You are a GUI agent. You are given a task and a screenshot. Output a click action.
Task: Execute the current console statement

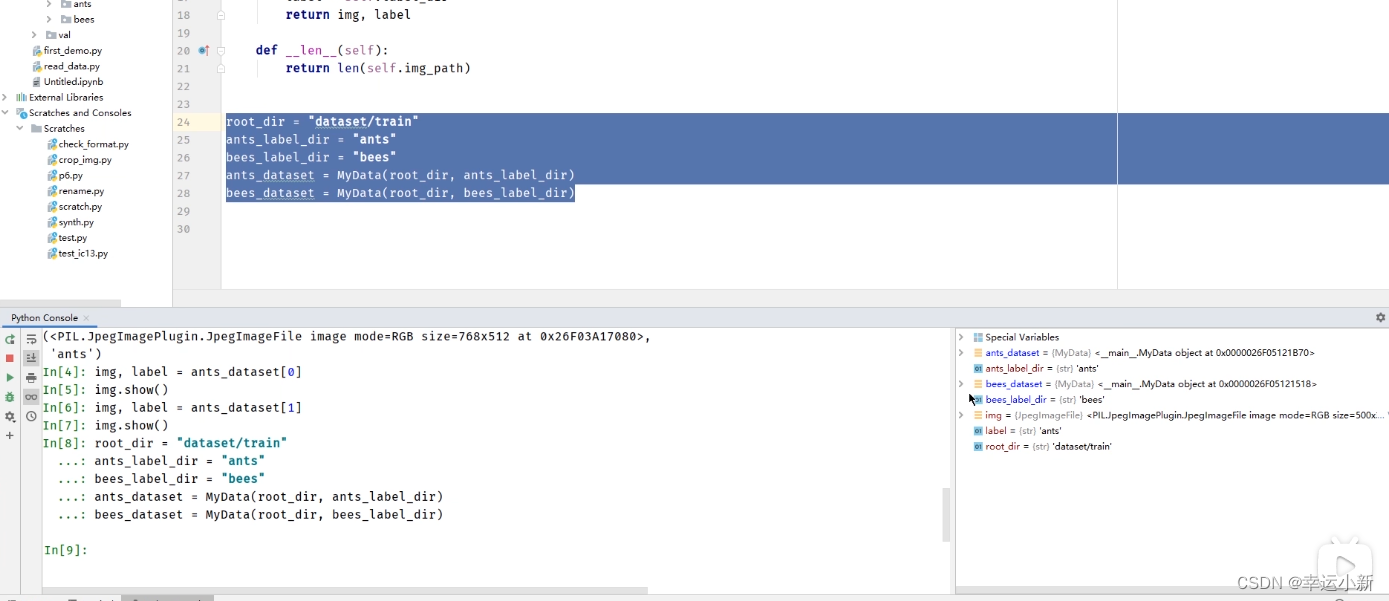(x=10, y=377)
